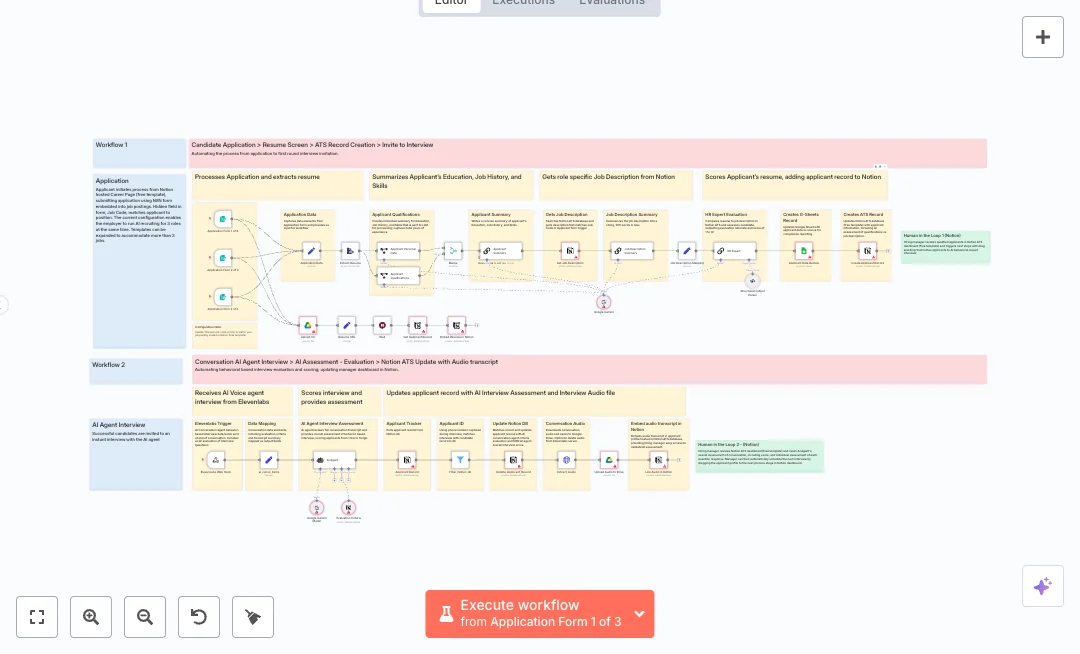Select the Merge node

[x=452, y=251]
